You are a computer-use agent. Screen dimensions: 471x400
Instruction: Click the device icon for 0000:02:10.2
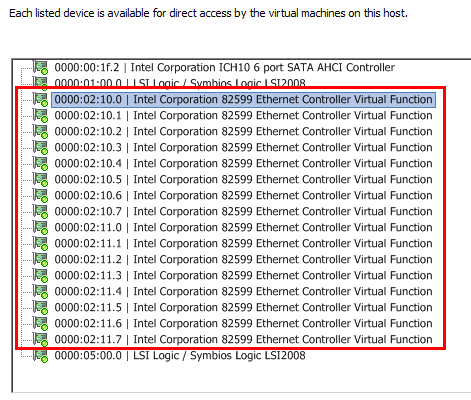click(x=41, y=131)
